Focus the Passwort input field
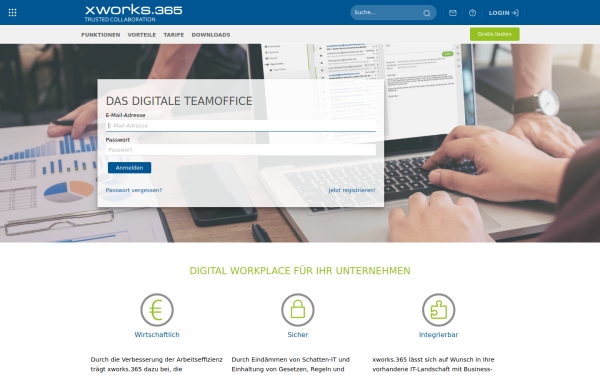600x375 pixels. [241, 150]
